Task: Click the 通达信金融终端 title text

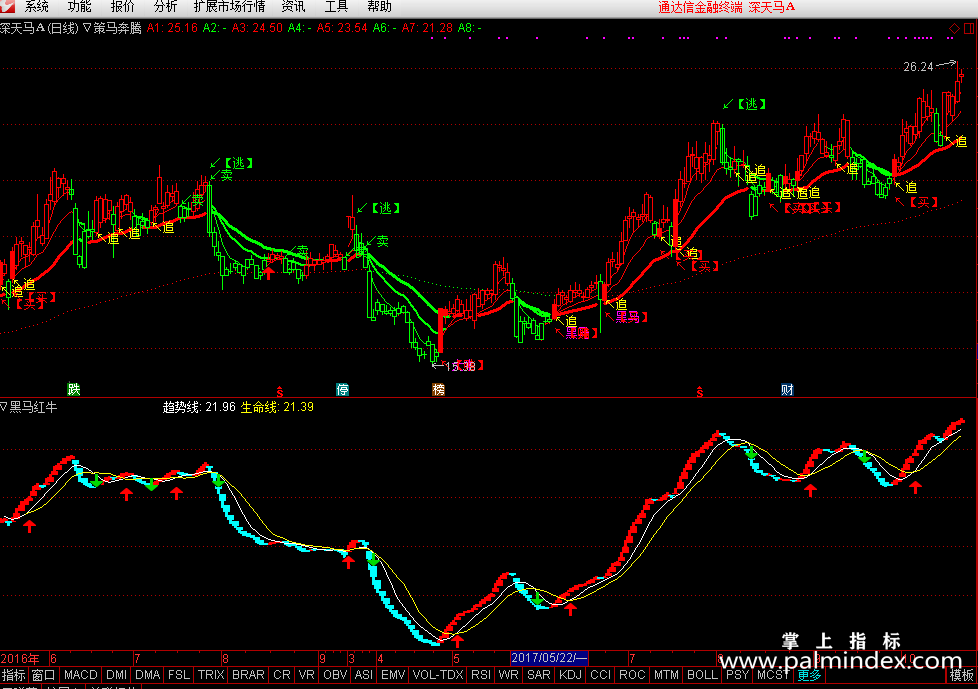Action: tap(700, 7)
